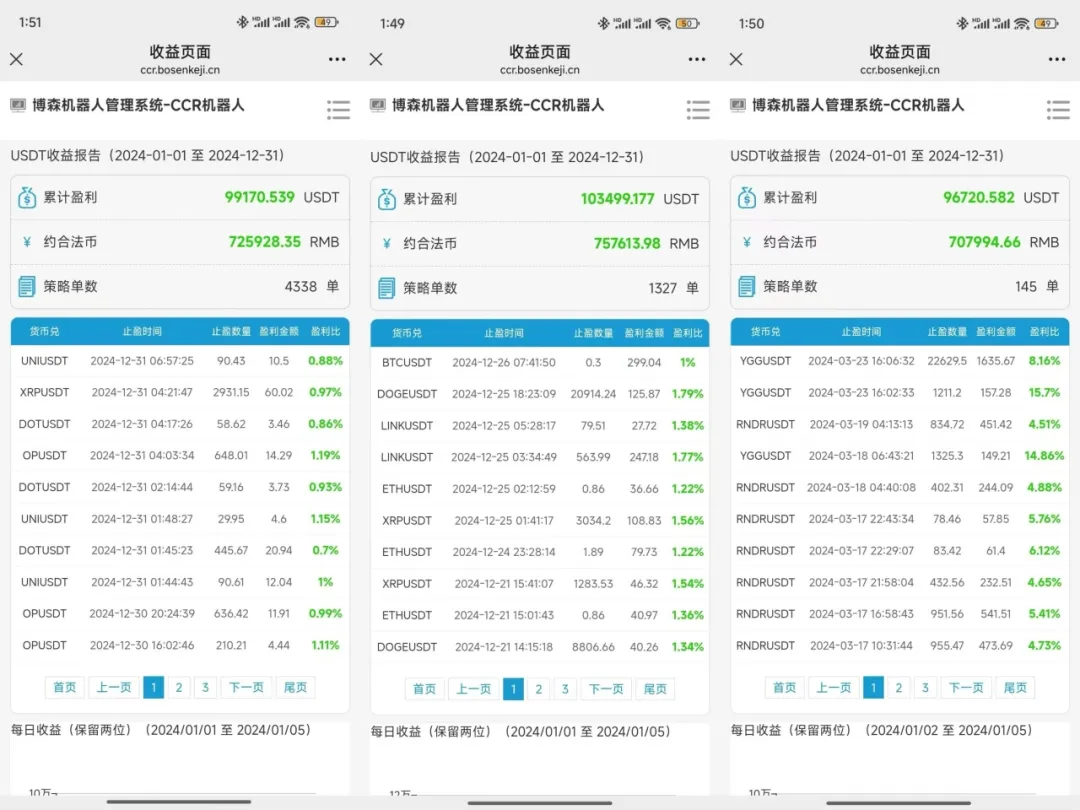Click the 103499.177 cumulative profit value

[617, 199]
